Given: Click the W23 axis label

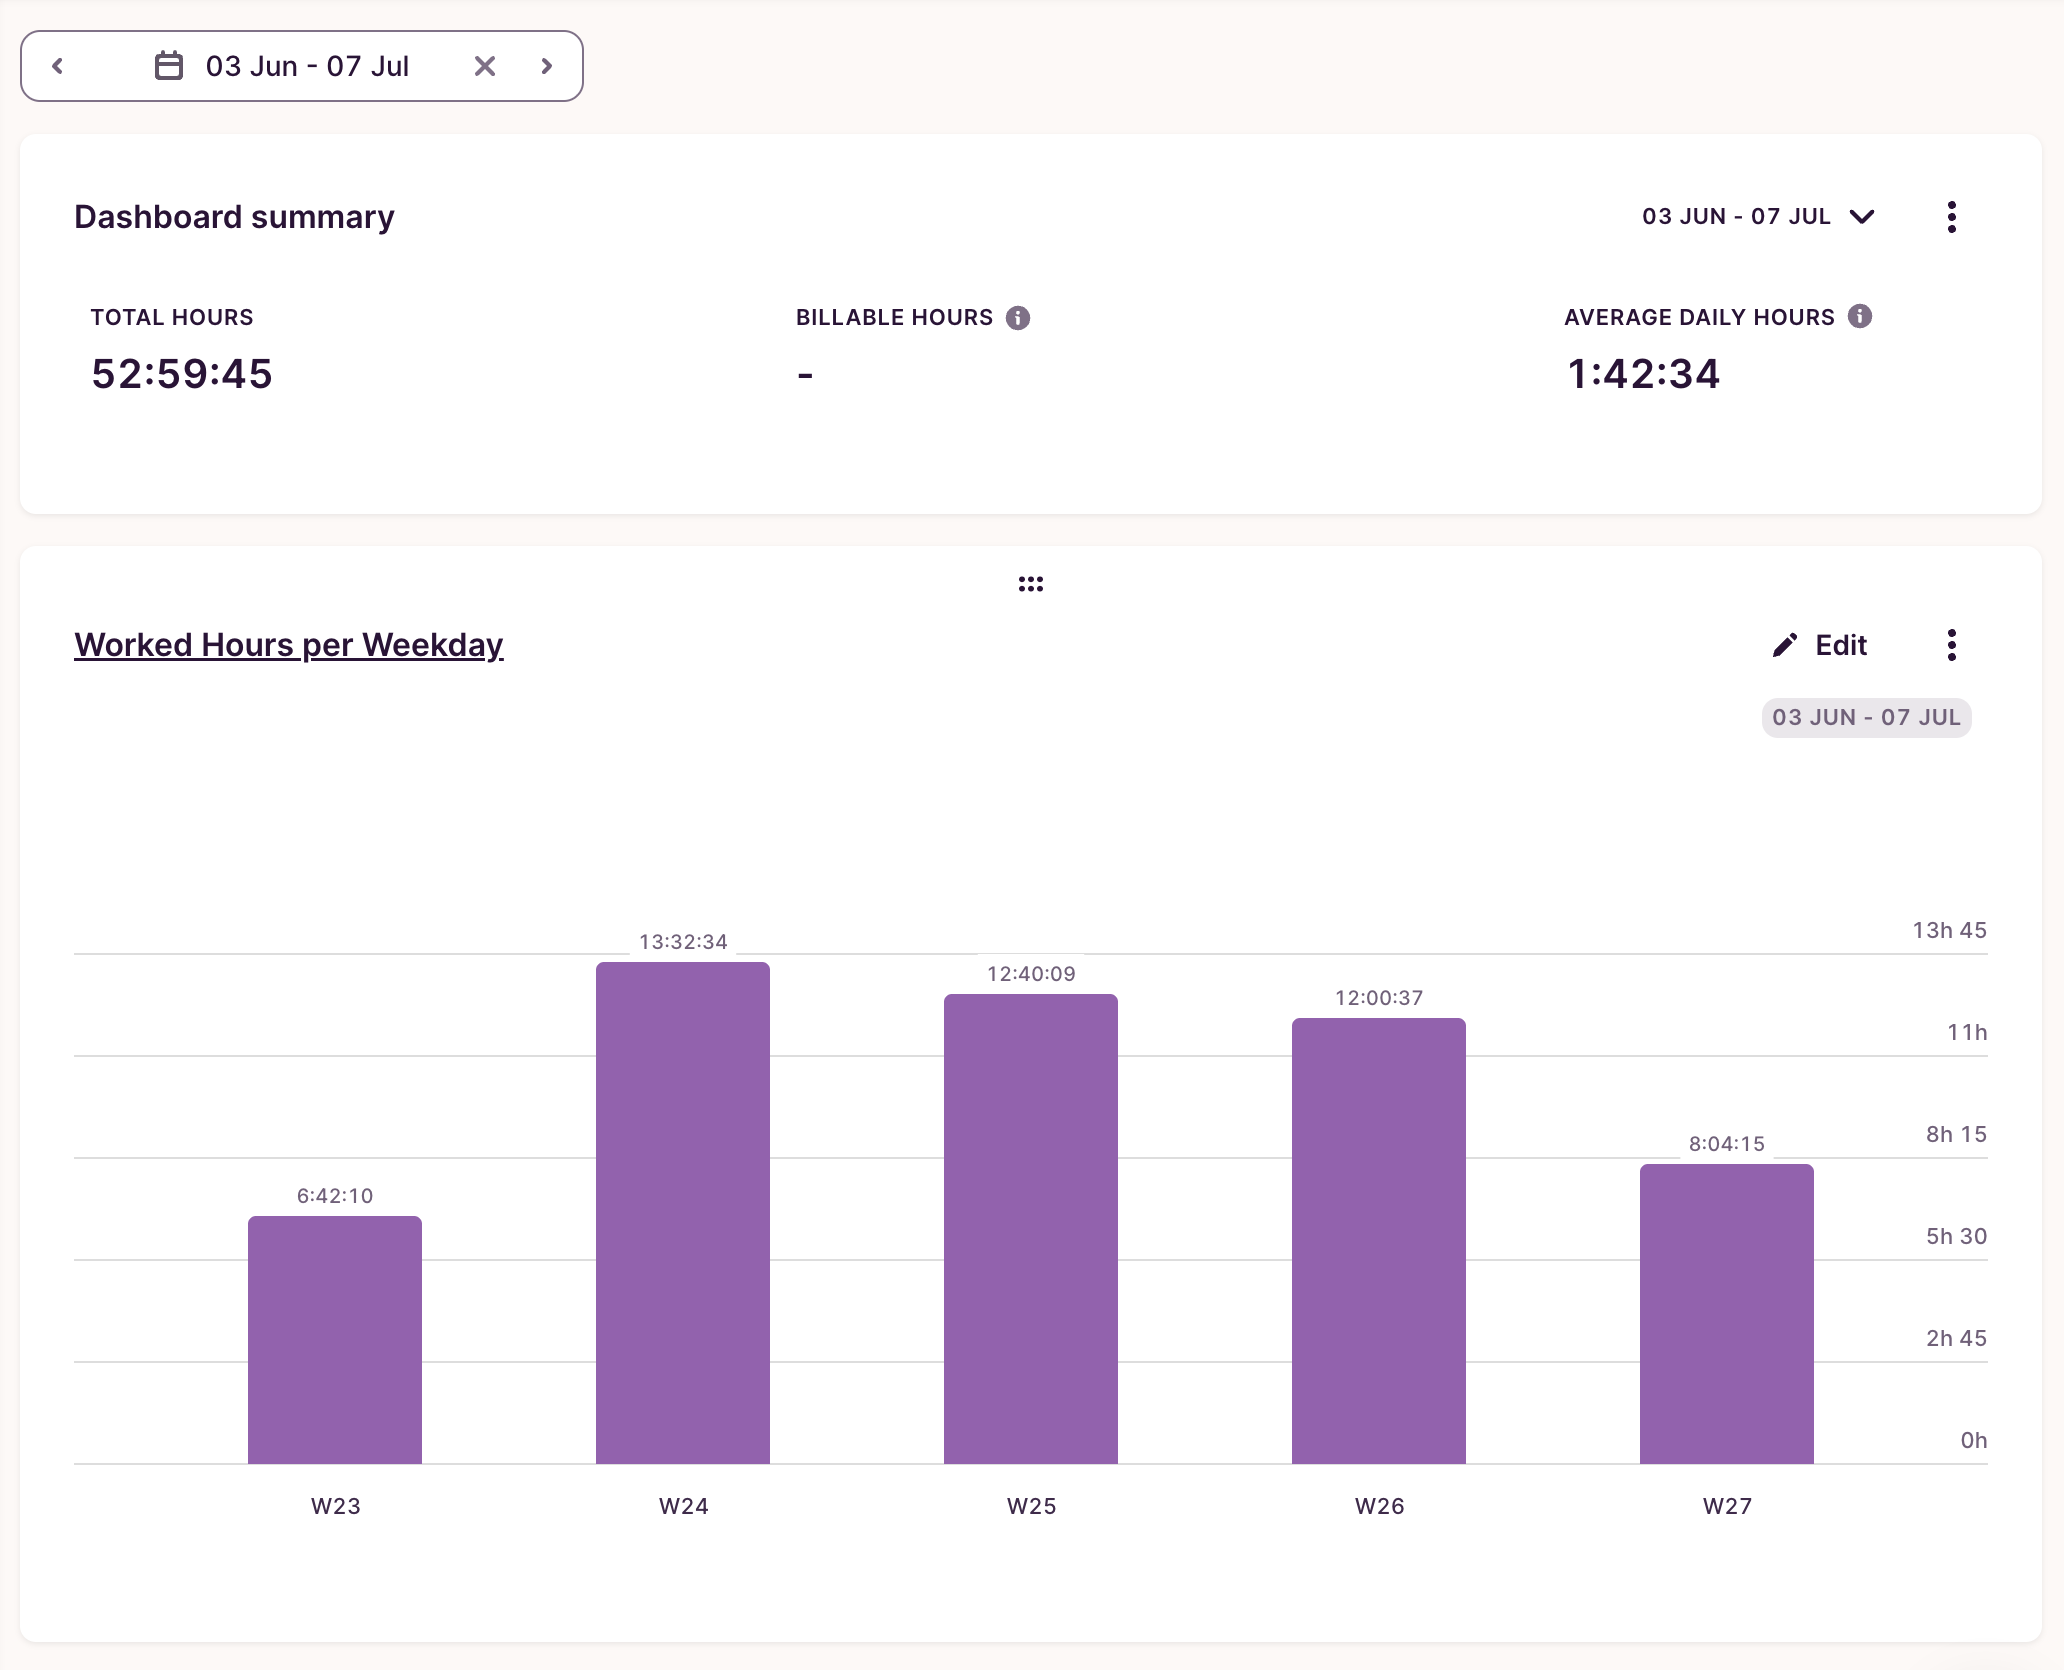Looking at the screenshot, I should (335, 1506).
